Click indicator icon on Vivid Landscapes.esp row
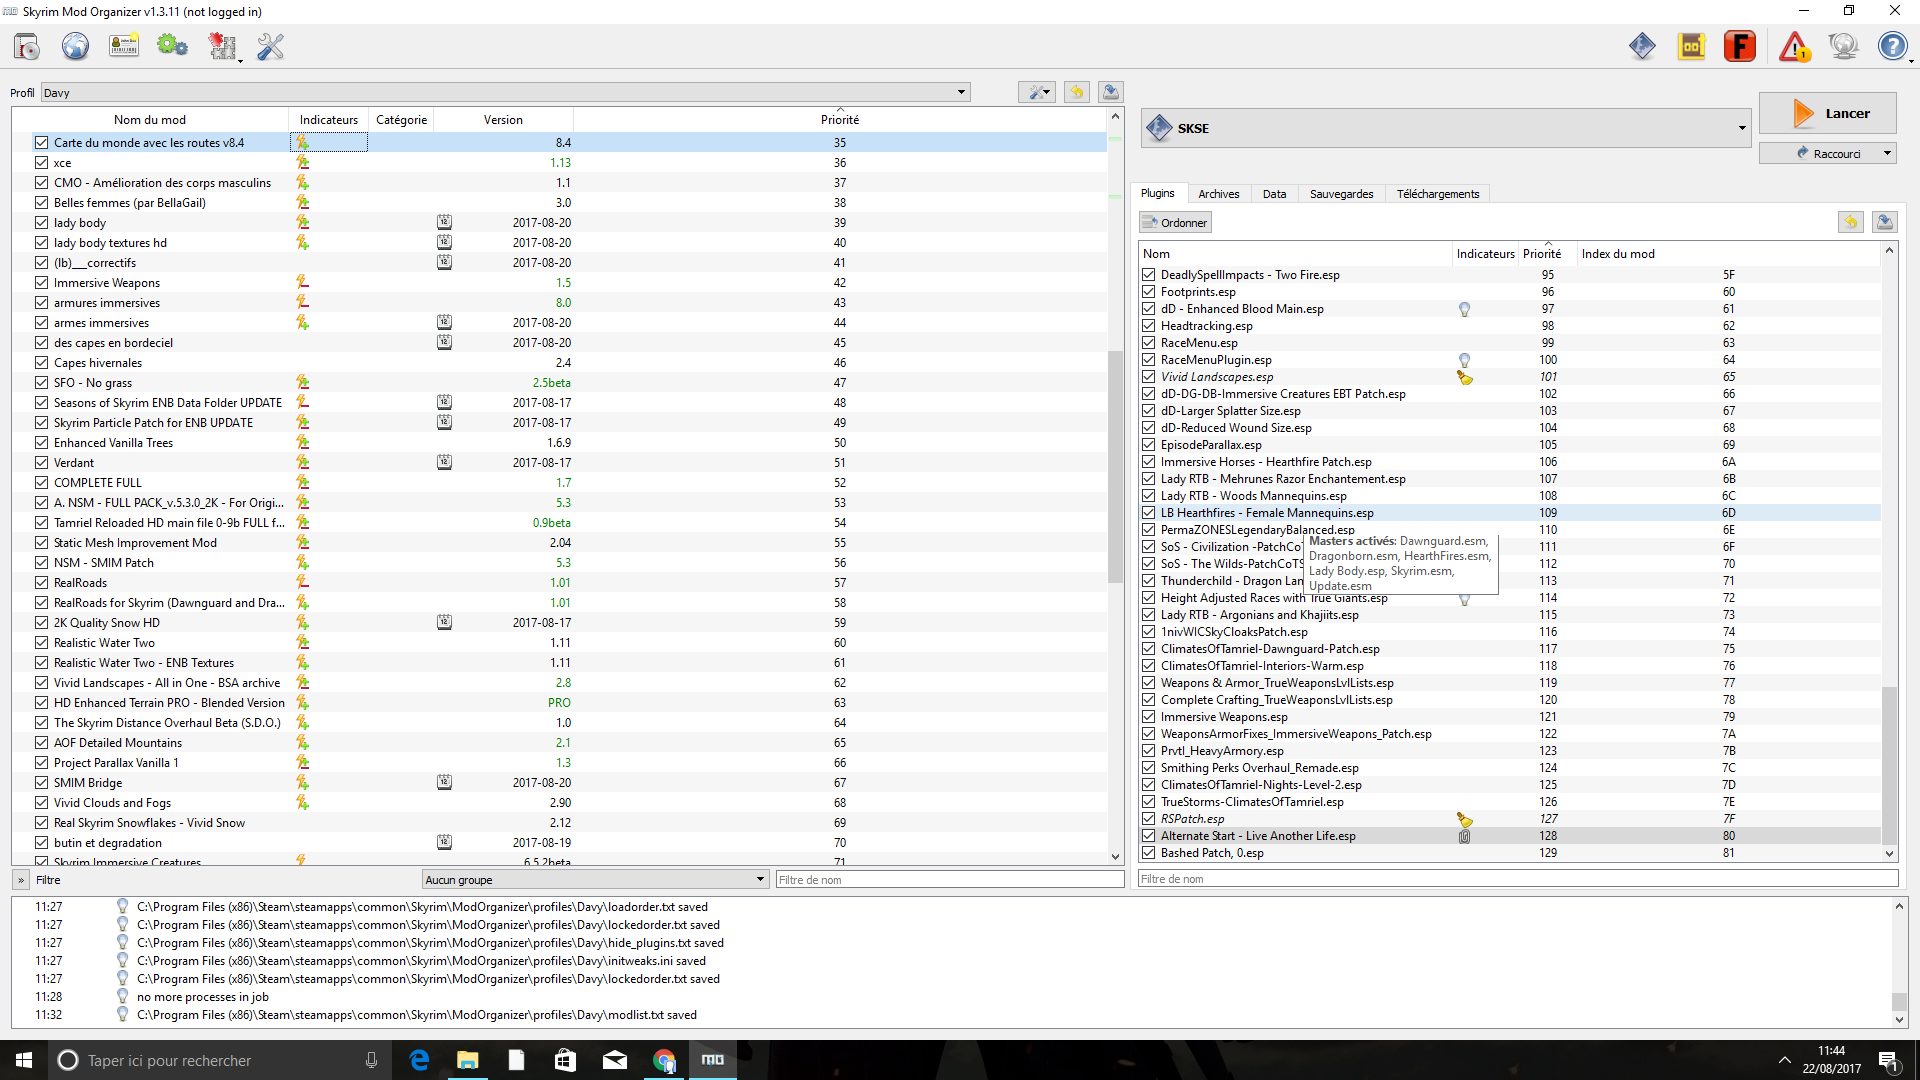The image size is (1920, 1080). [1465, 377]
